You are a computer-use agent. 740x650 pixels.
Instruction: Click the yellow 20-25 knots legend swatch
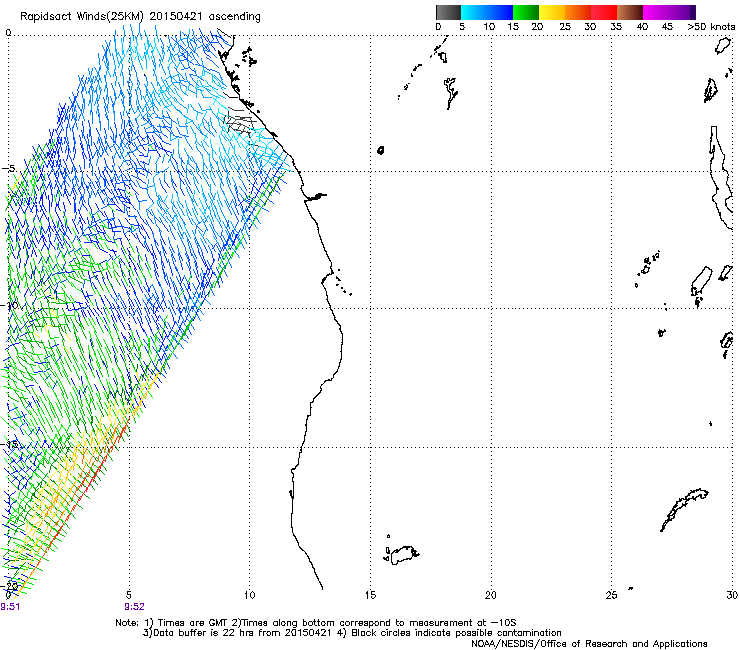(x=552, y=12)
